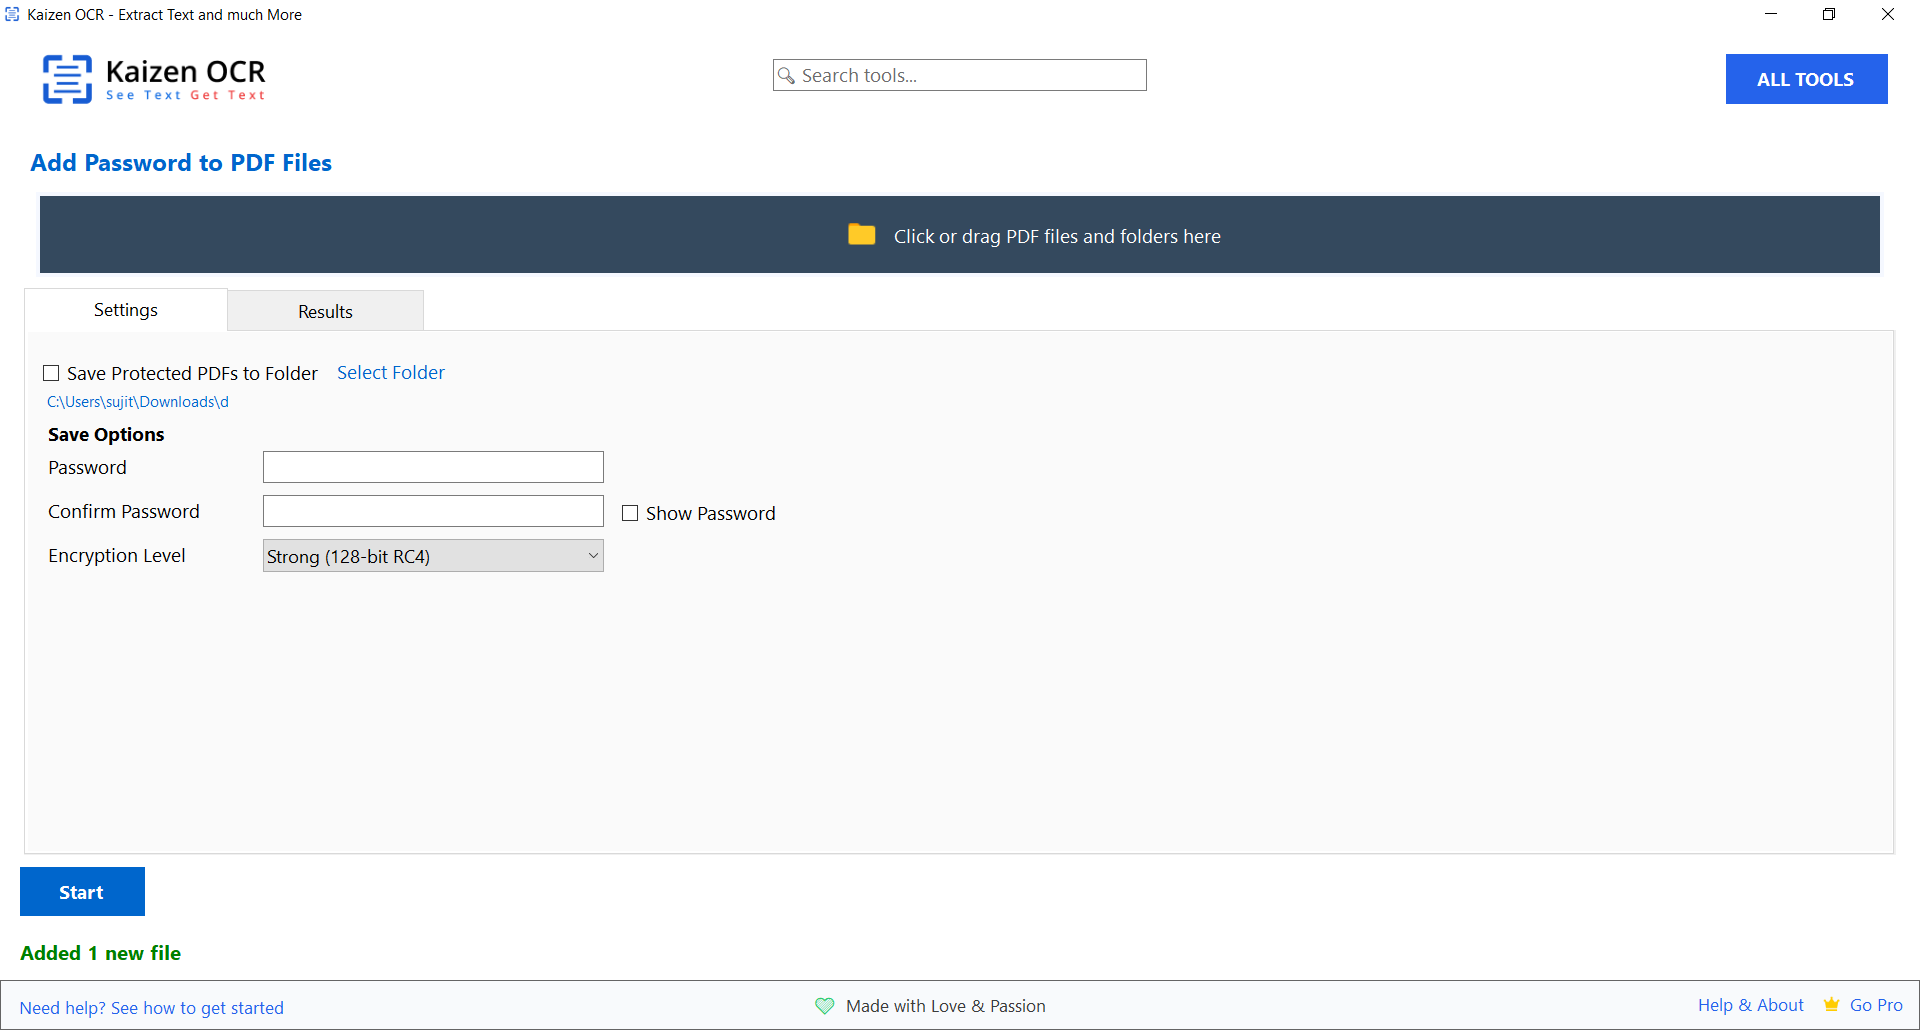Select the Settings tab
Viewport: 1920px width, 1030px height.
click(126, 310)
